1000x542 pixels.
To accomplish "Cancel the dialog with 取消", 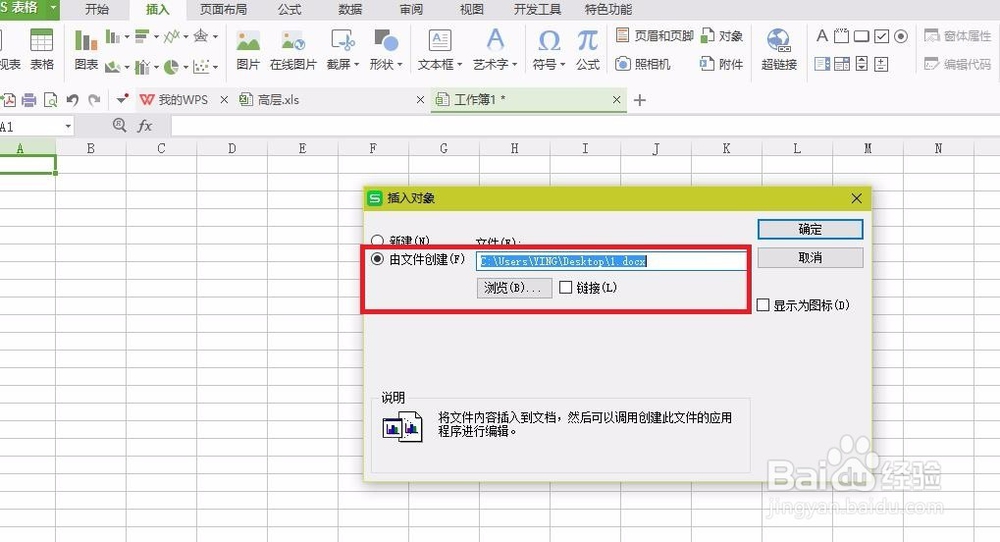I will pos(810,258).
